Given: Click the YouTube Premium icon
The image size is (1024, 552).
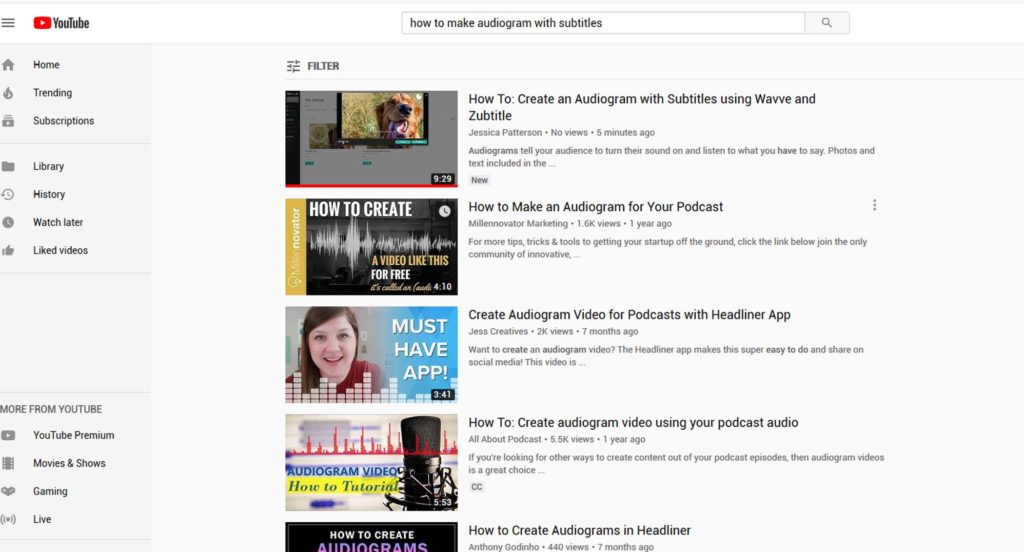Looking at the screenshot, I should coord(8,435).
